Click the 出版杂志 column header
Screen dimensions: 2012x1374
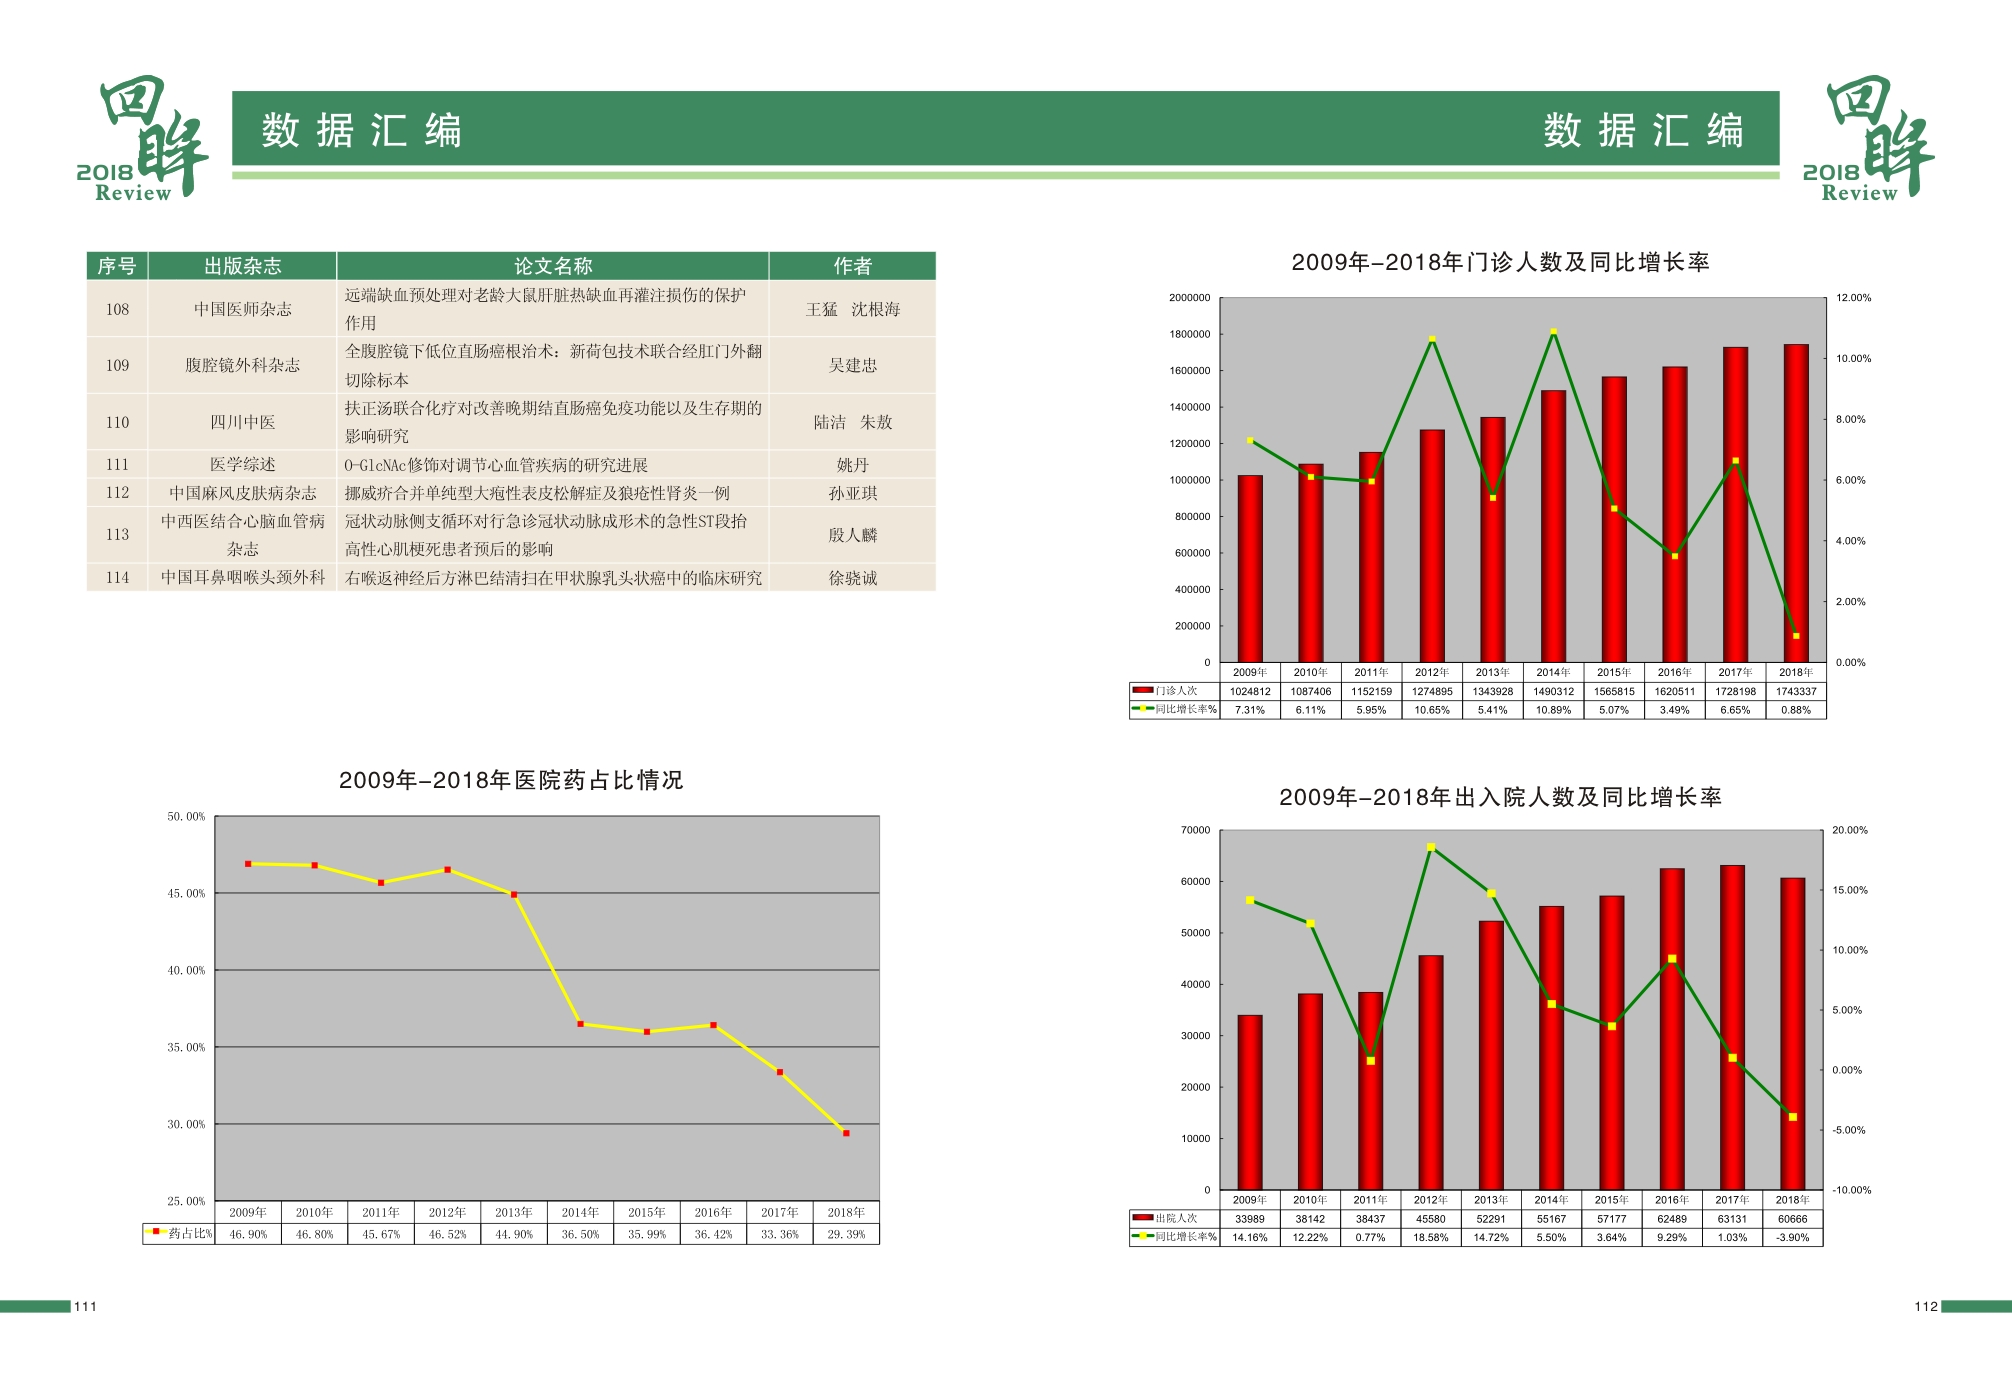coord(242,266)
